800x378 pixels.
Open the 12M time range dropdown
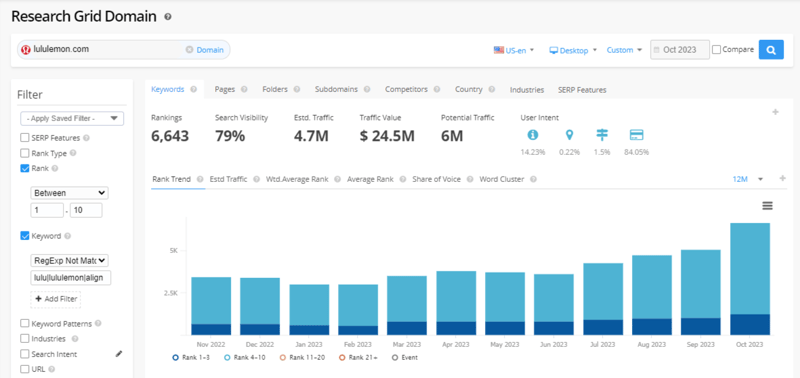(748, 179)
